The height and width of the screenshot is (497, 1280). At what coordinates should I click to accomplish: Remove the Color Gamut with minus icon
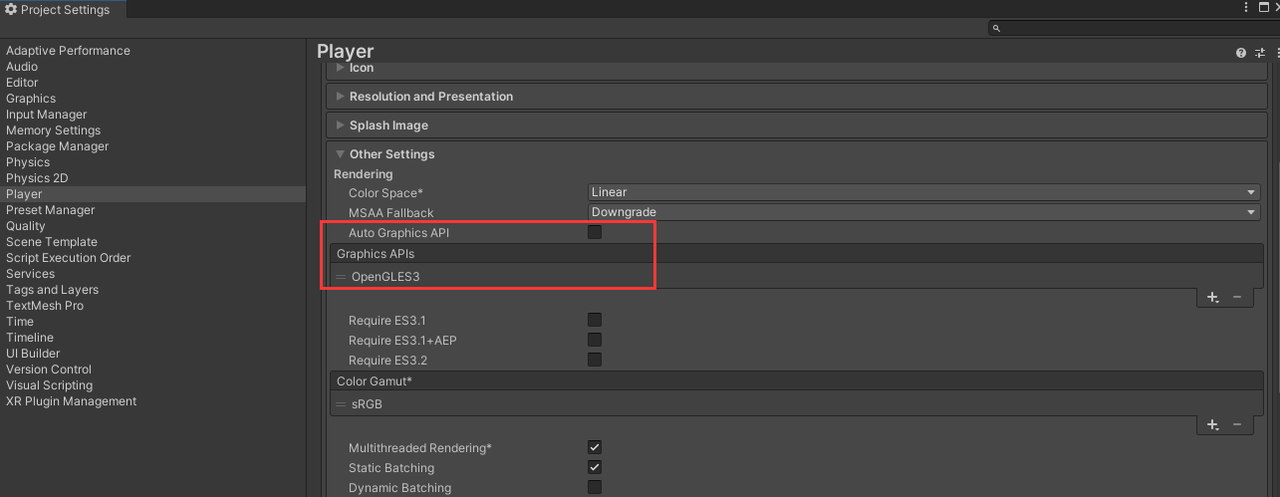(1237, 425)
